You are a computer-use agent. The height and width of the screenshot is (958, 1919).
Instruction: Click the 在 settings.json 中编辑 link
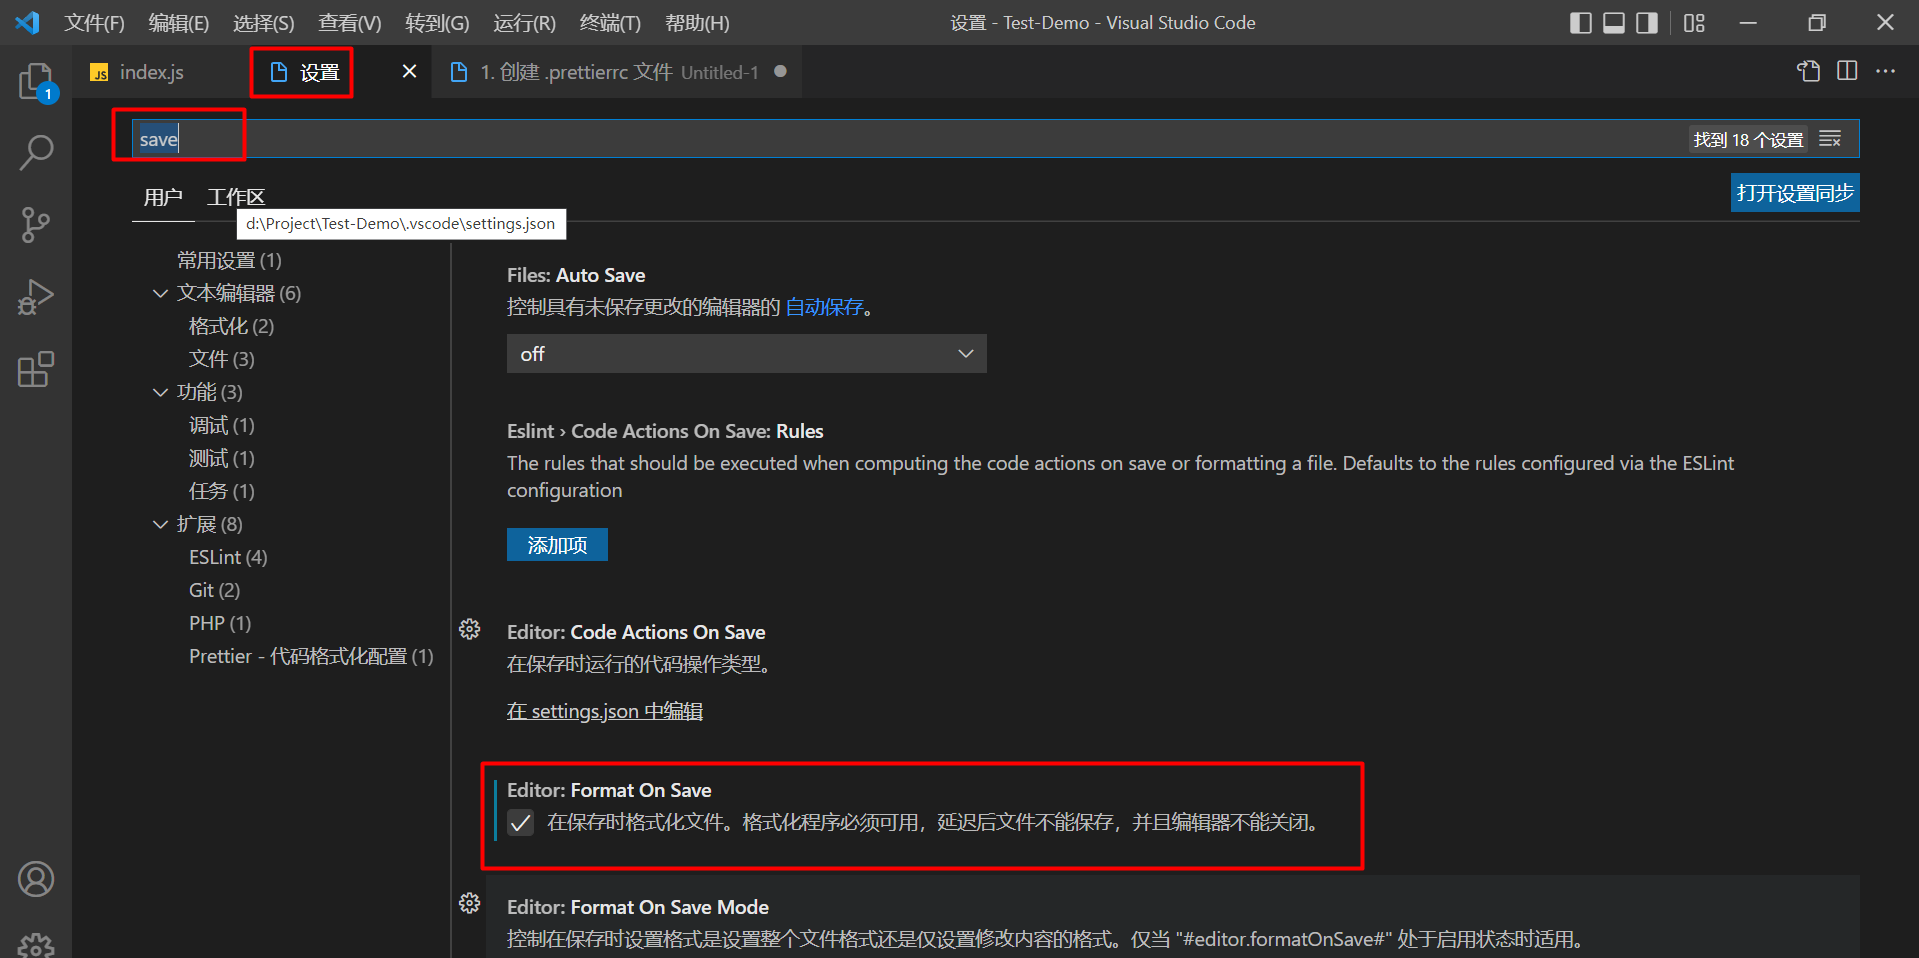coord(604,711)
